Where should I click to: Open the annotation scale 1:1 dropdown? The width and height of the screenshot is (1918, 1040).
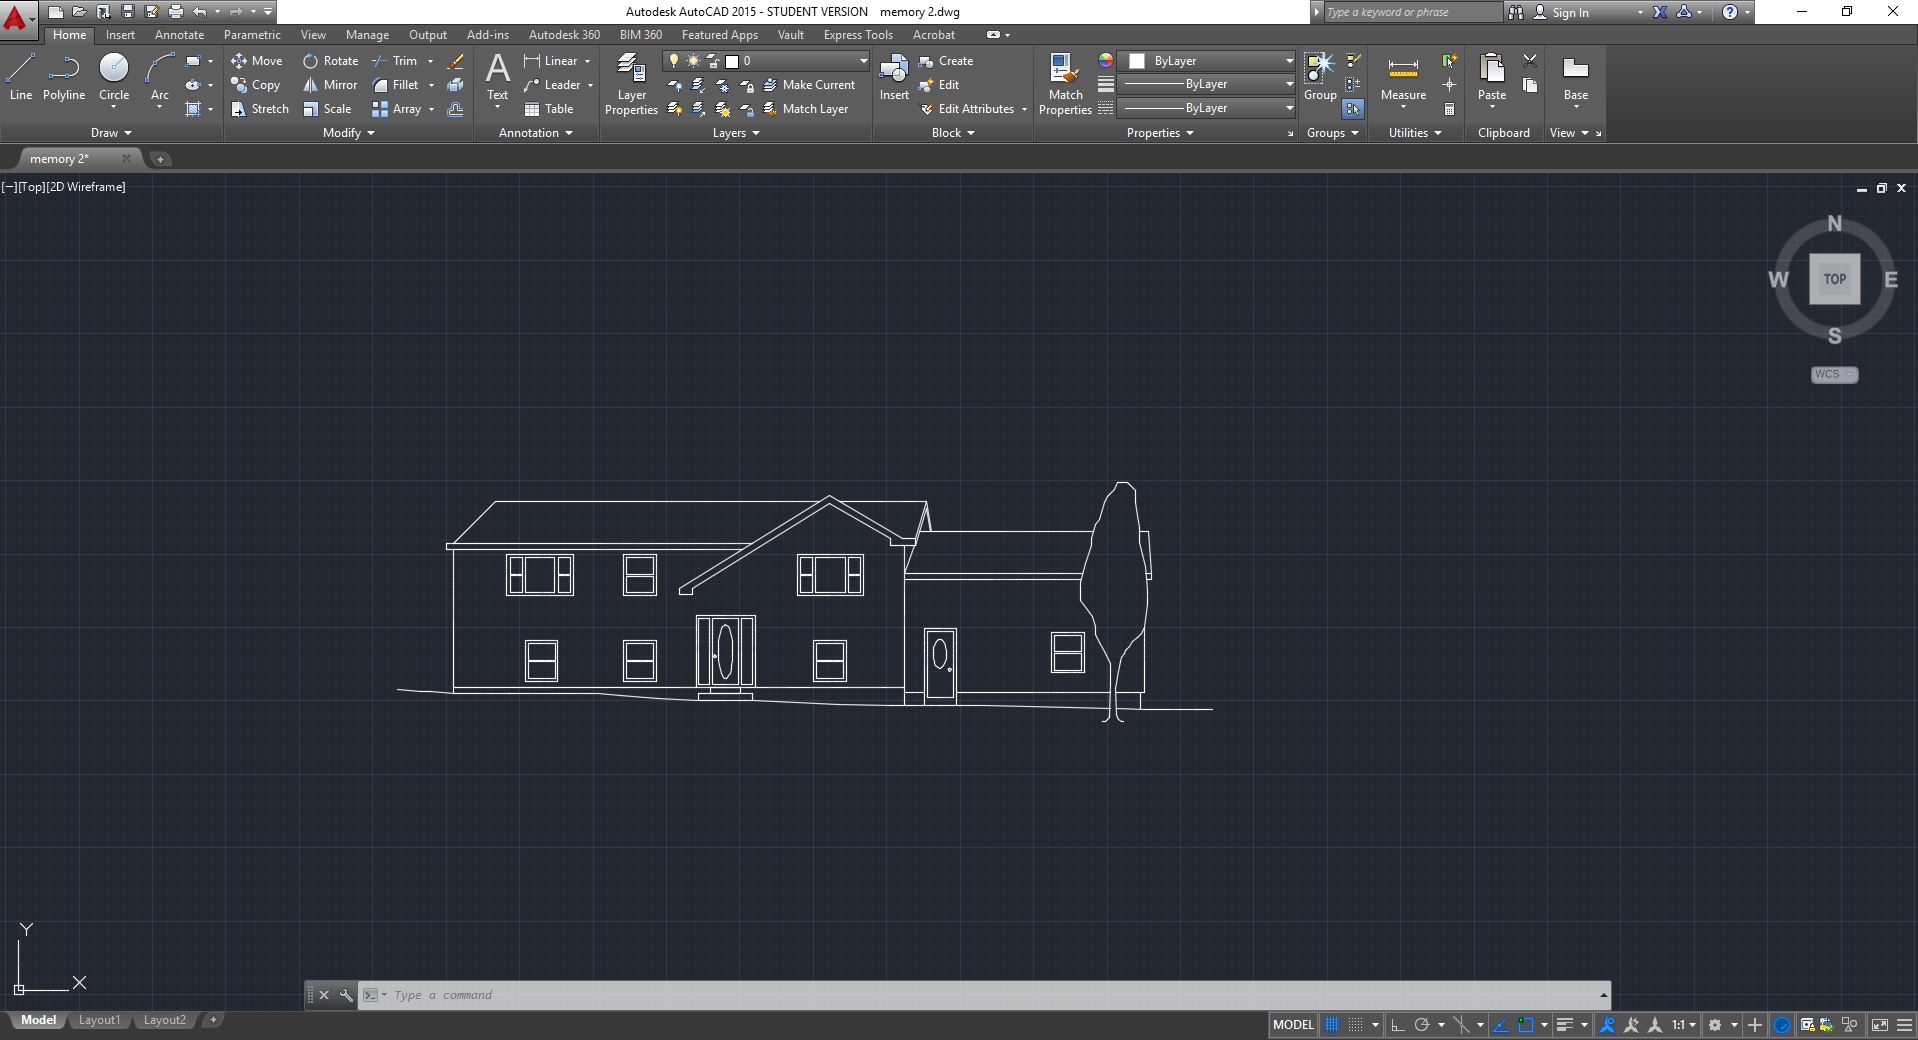[1684, 1025]
